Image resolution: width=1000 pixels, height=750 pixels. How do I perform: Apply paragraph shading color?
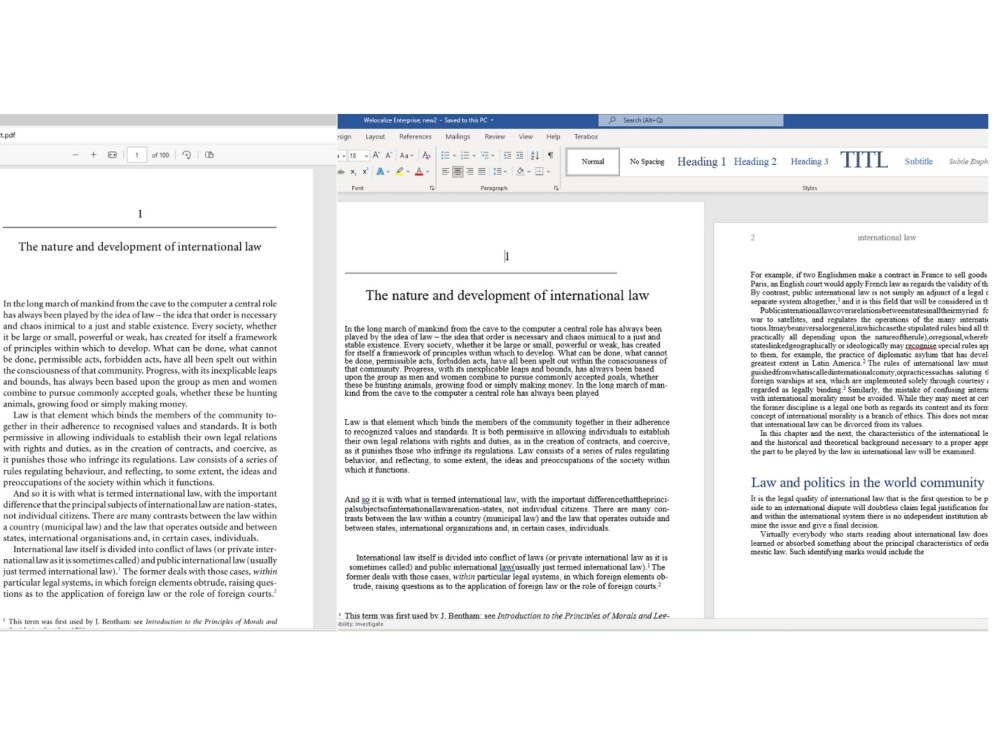[x=520, y=172]
